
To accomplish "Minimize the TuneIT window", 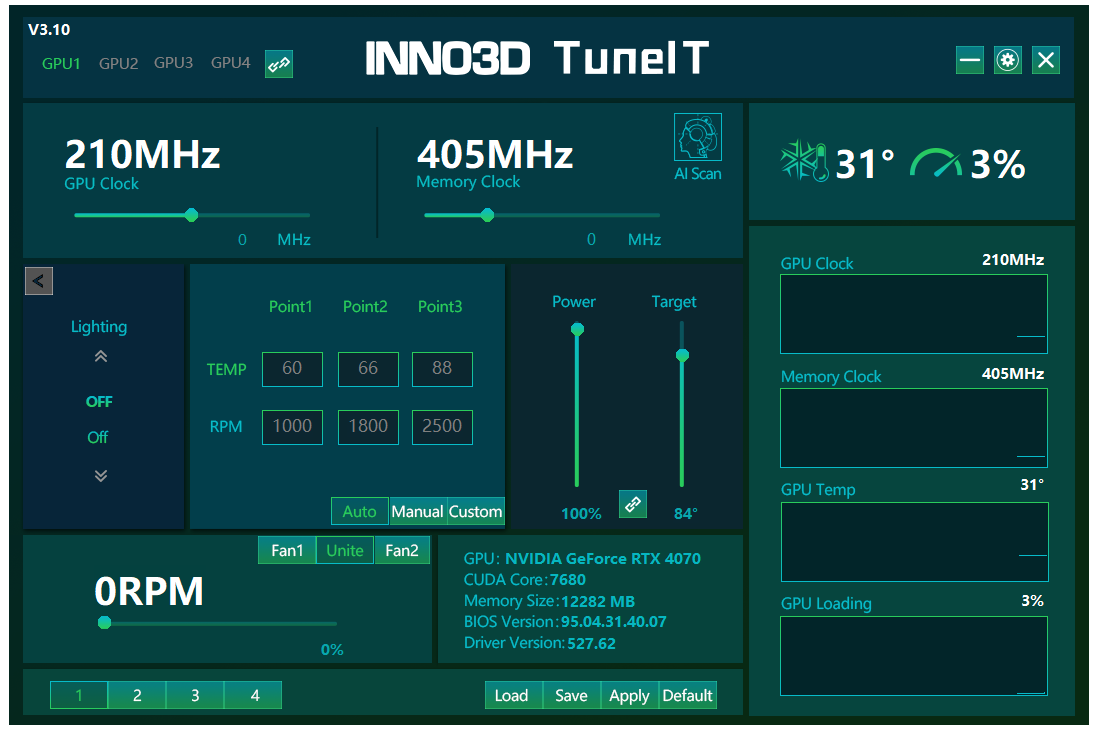I will click(970, 60).
